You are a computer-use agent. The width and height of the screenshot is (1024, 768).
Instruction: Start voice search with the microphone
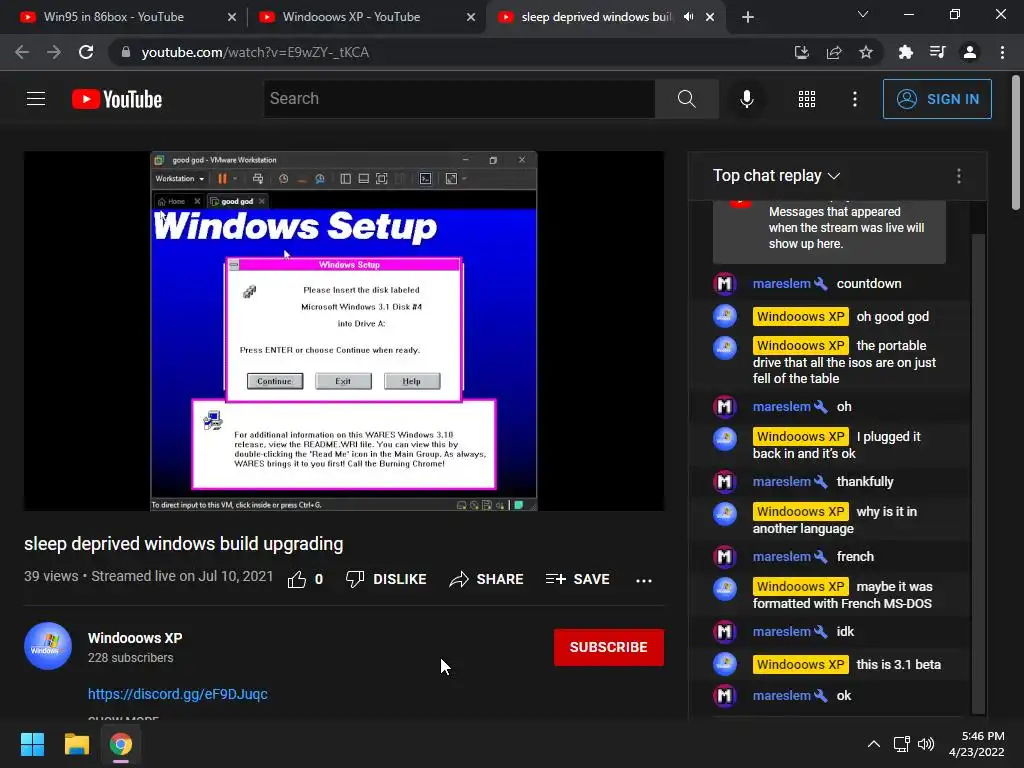746,99
